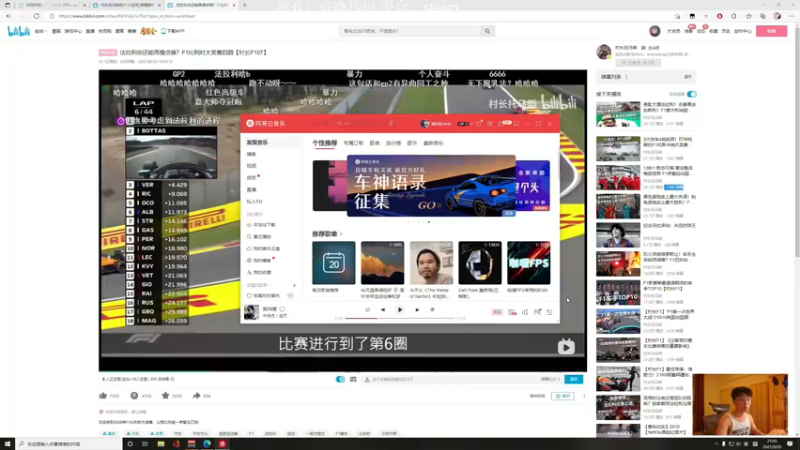This screenshot has width=800, height=450.
Task: Open NetEase settings gear icon
Action: [490, 123]
